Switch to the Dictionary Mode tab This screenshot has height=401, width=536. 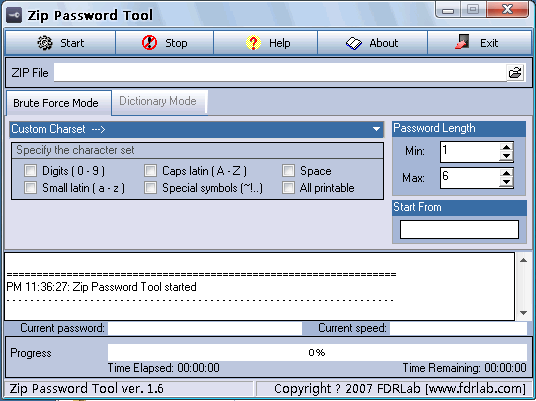click(159, 101)
